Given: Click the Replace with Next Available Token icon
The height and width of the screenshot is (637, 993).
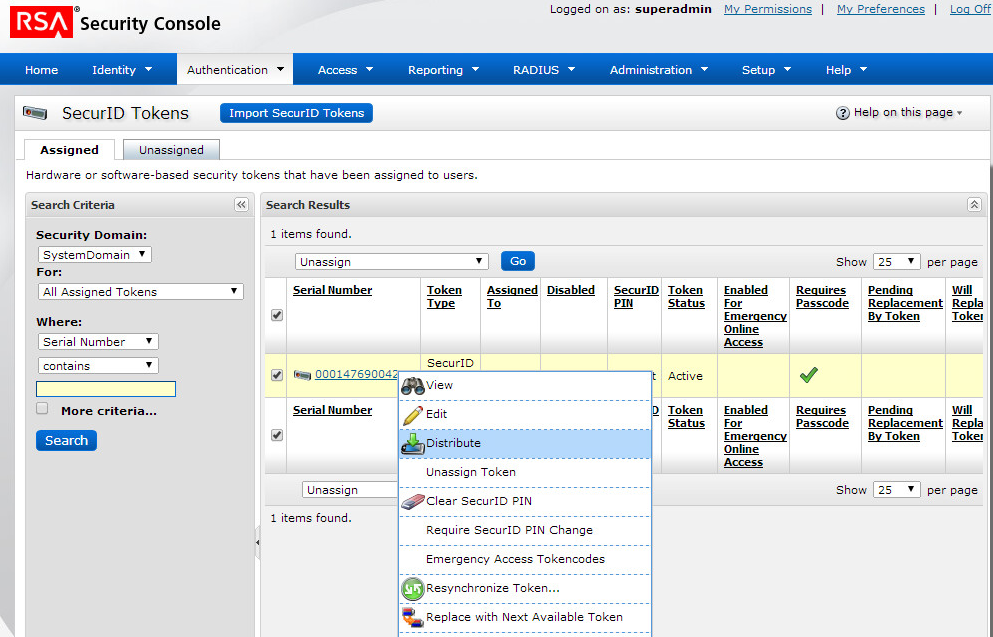Looking at the screenshot, I should click(x=413, y=617).
